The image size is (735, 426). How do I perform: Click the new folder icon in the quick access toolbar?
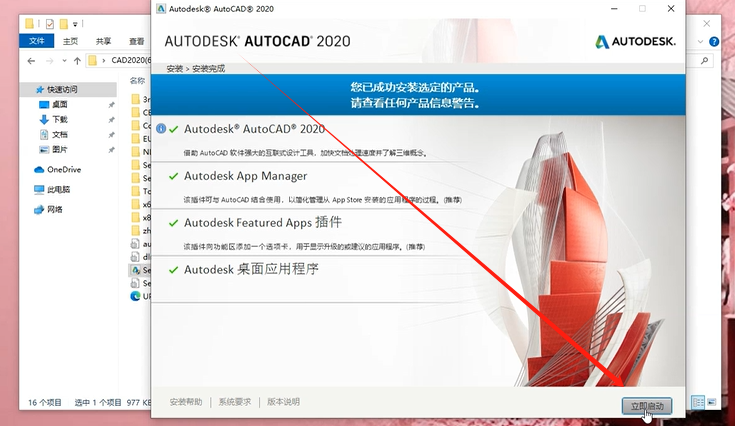[64, 23]
